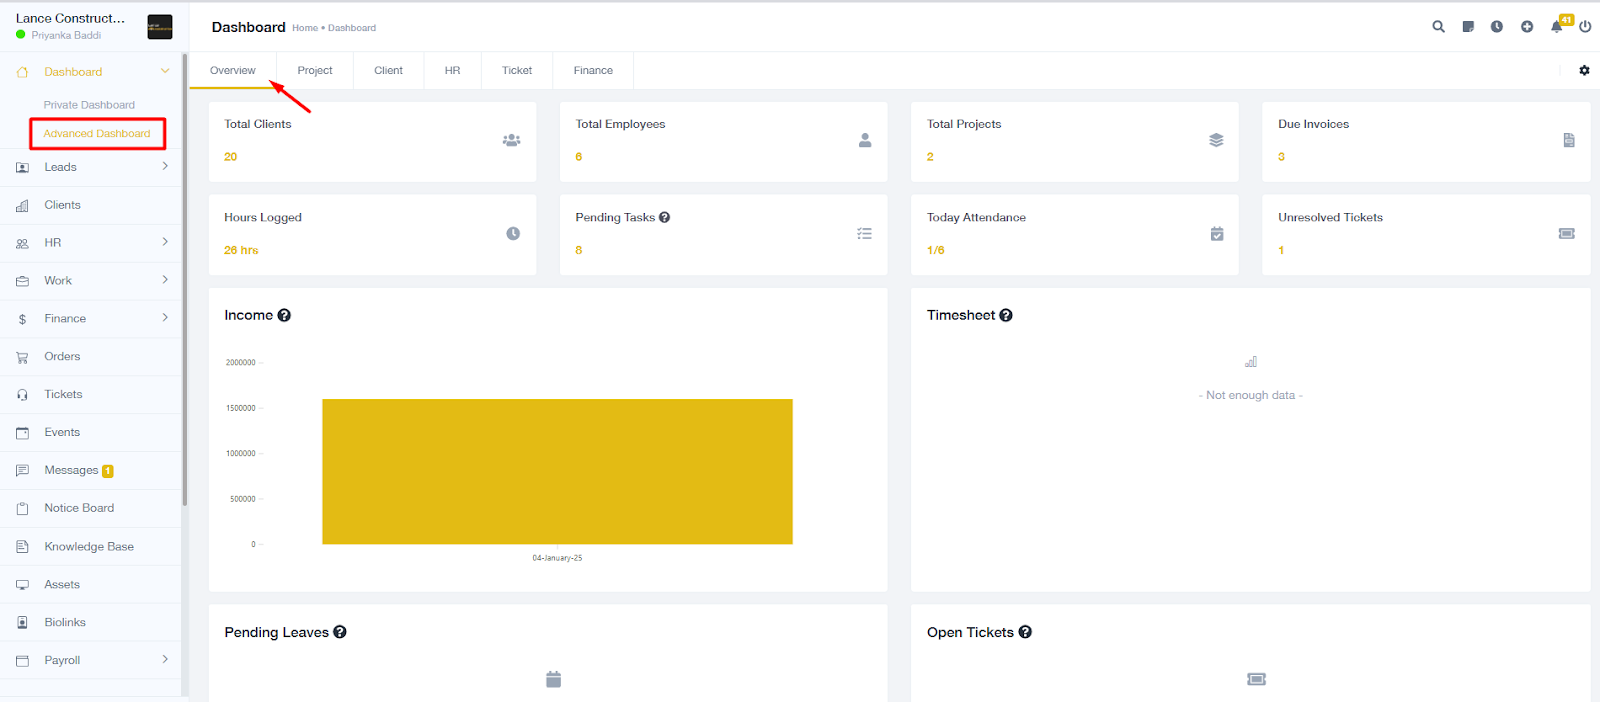Click Hours Logged value 26 hrs

241,250
